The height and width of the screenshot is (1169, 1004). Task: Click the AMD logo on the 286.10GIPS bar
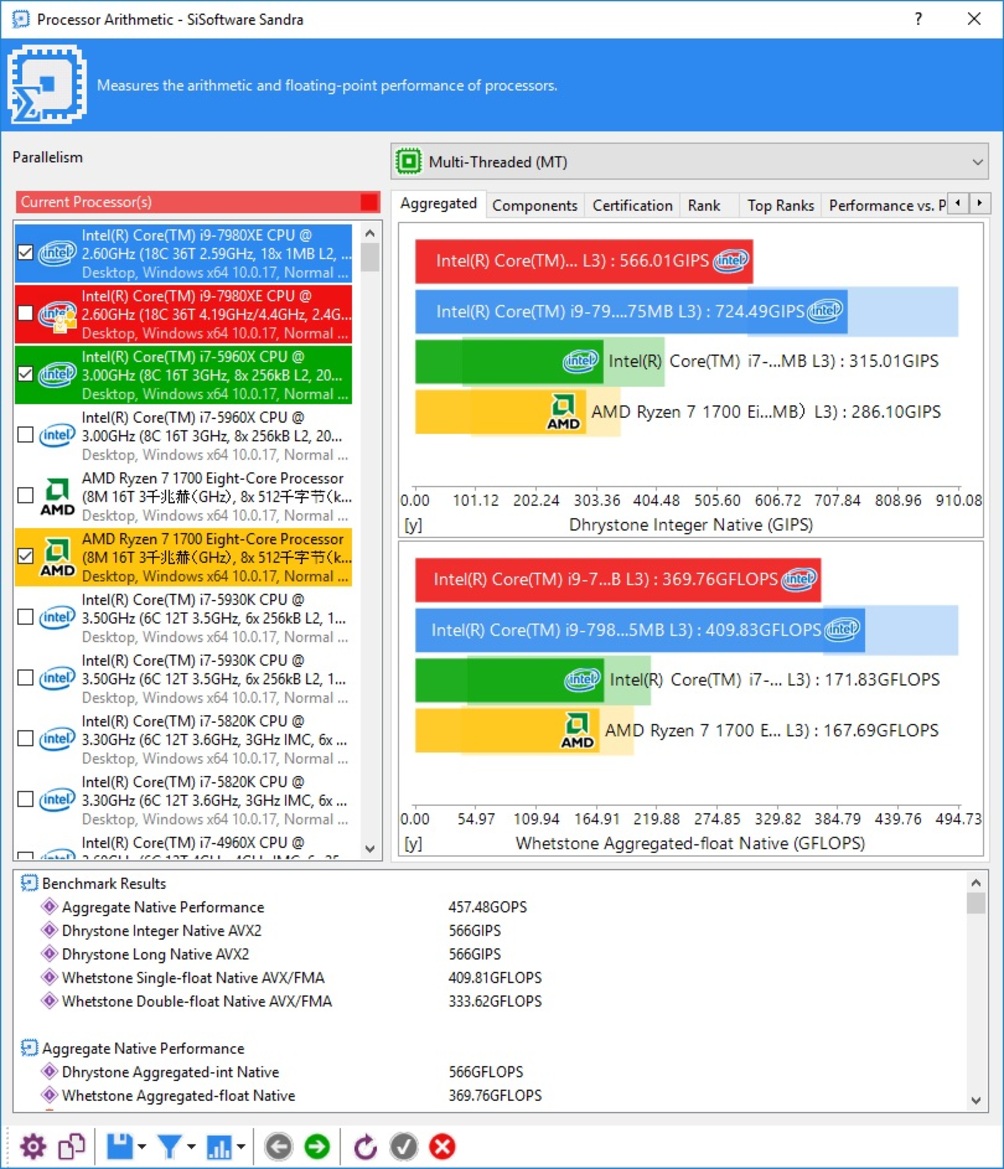(x=563, y=412)
